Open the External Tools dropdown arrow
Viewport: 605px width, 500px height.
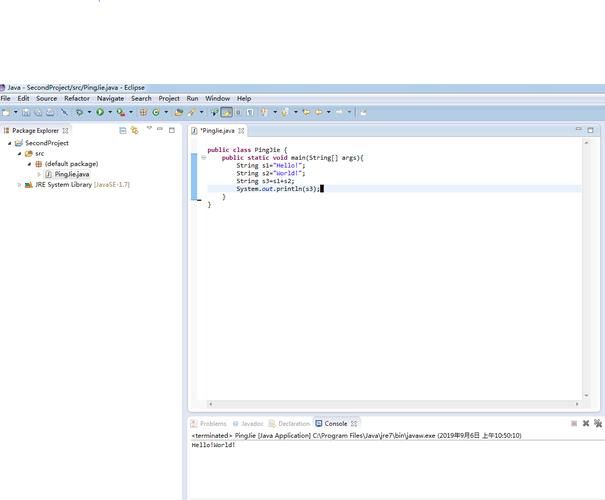point(131,112)
